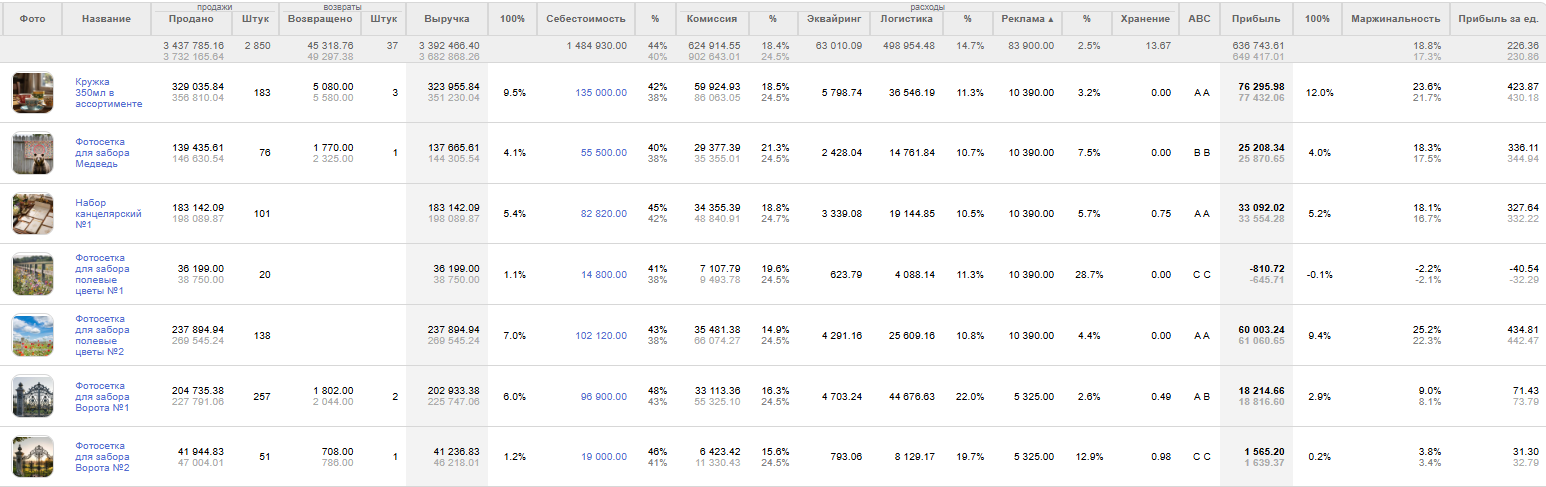Sort by the Название column header
This screenshot has height=487, width=1546.
106,19
